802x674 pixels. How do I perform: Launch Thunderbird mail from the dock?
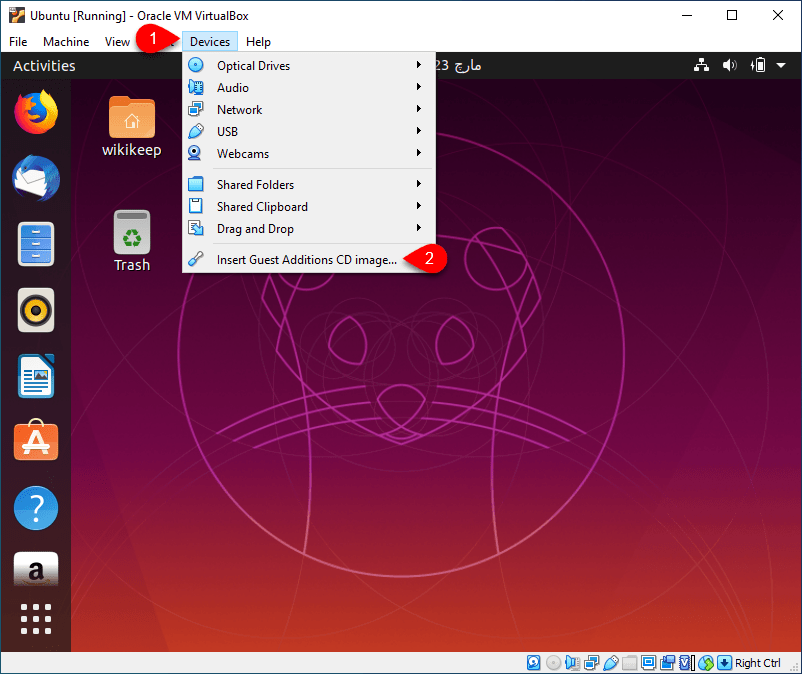[36, 178]
